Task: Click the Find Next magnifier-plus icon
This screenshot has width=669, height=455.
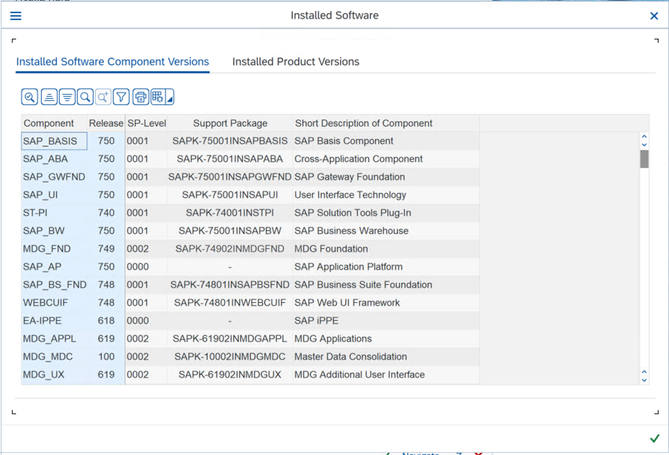Action: coord(103,97)
